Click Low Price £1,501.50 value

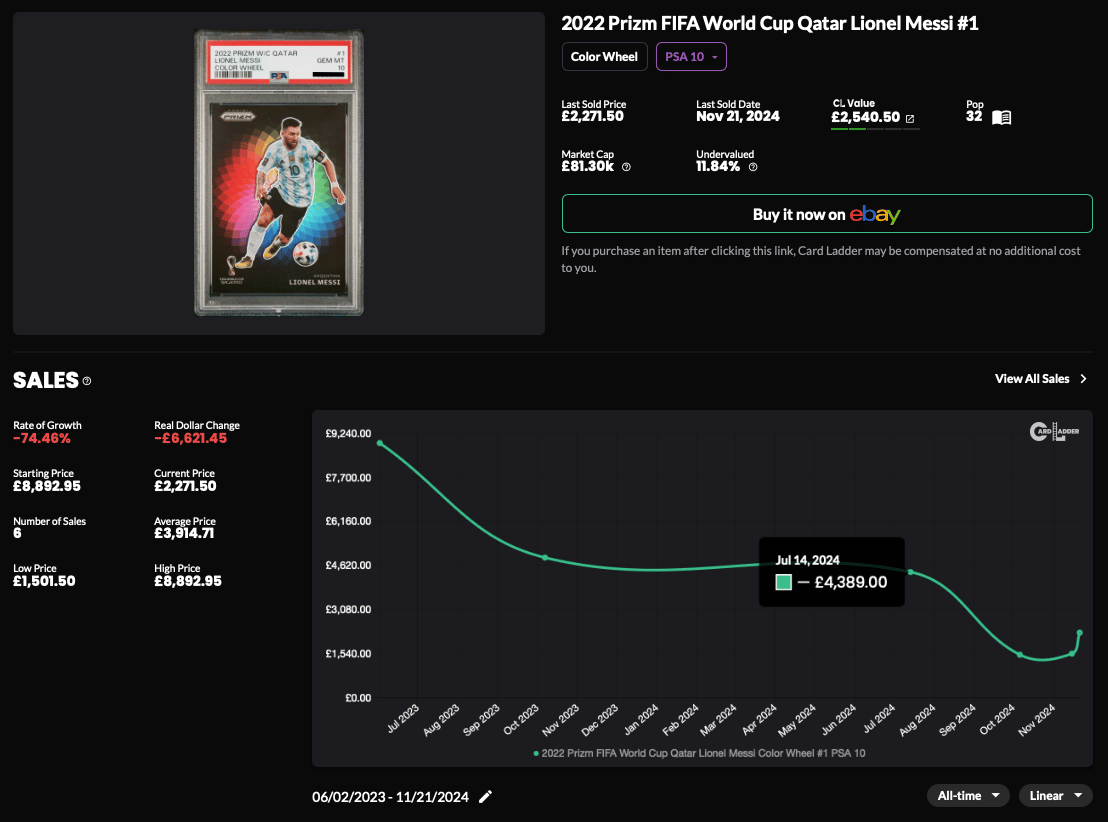pos(44,581)
